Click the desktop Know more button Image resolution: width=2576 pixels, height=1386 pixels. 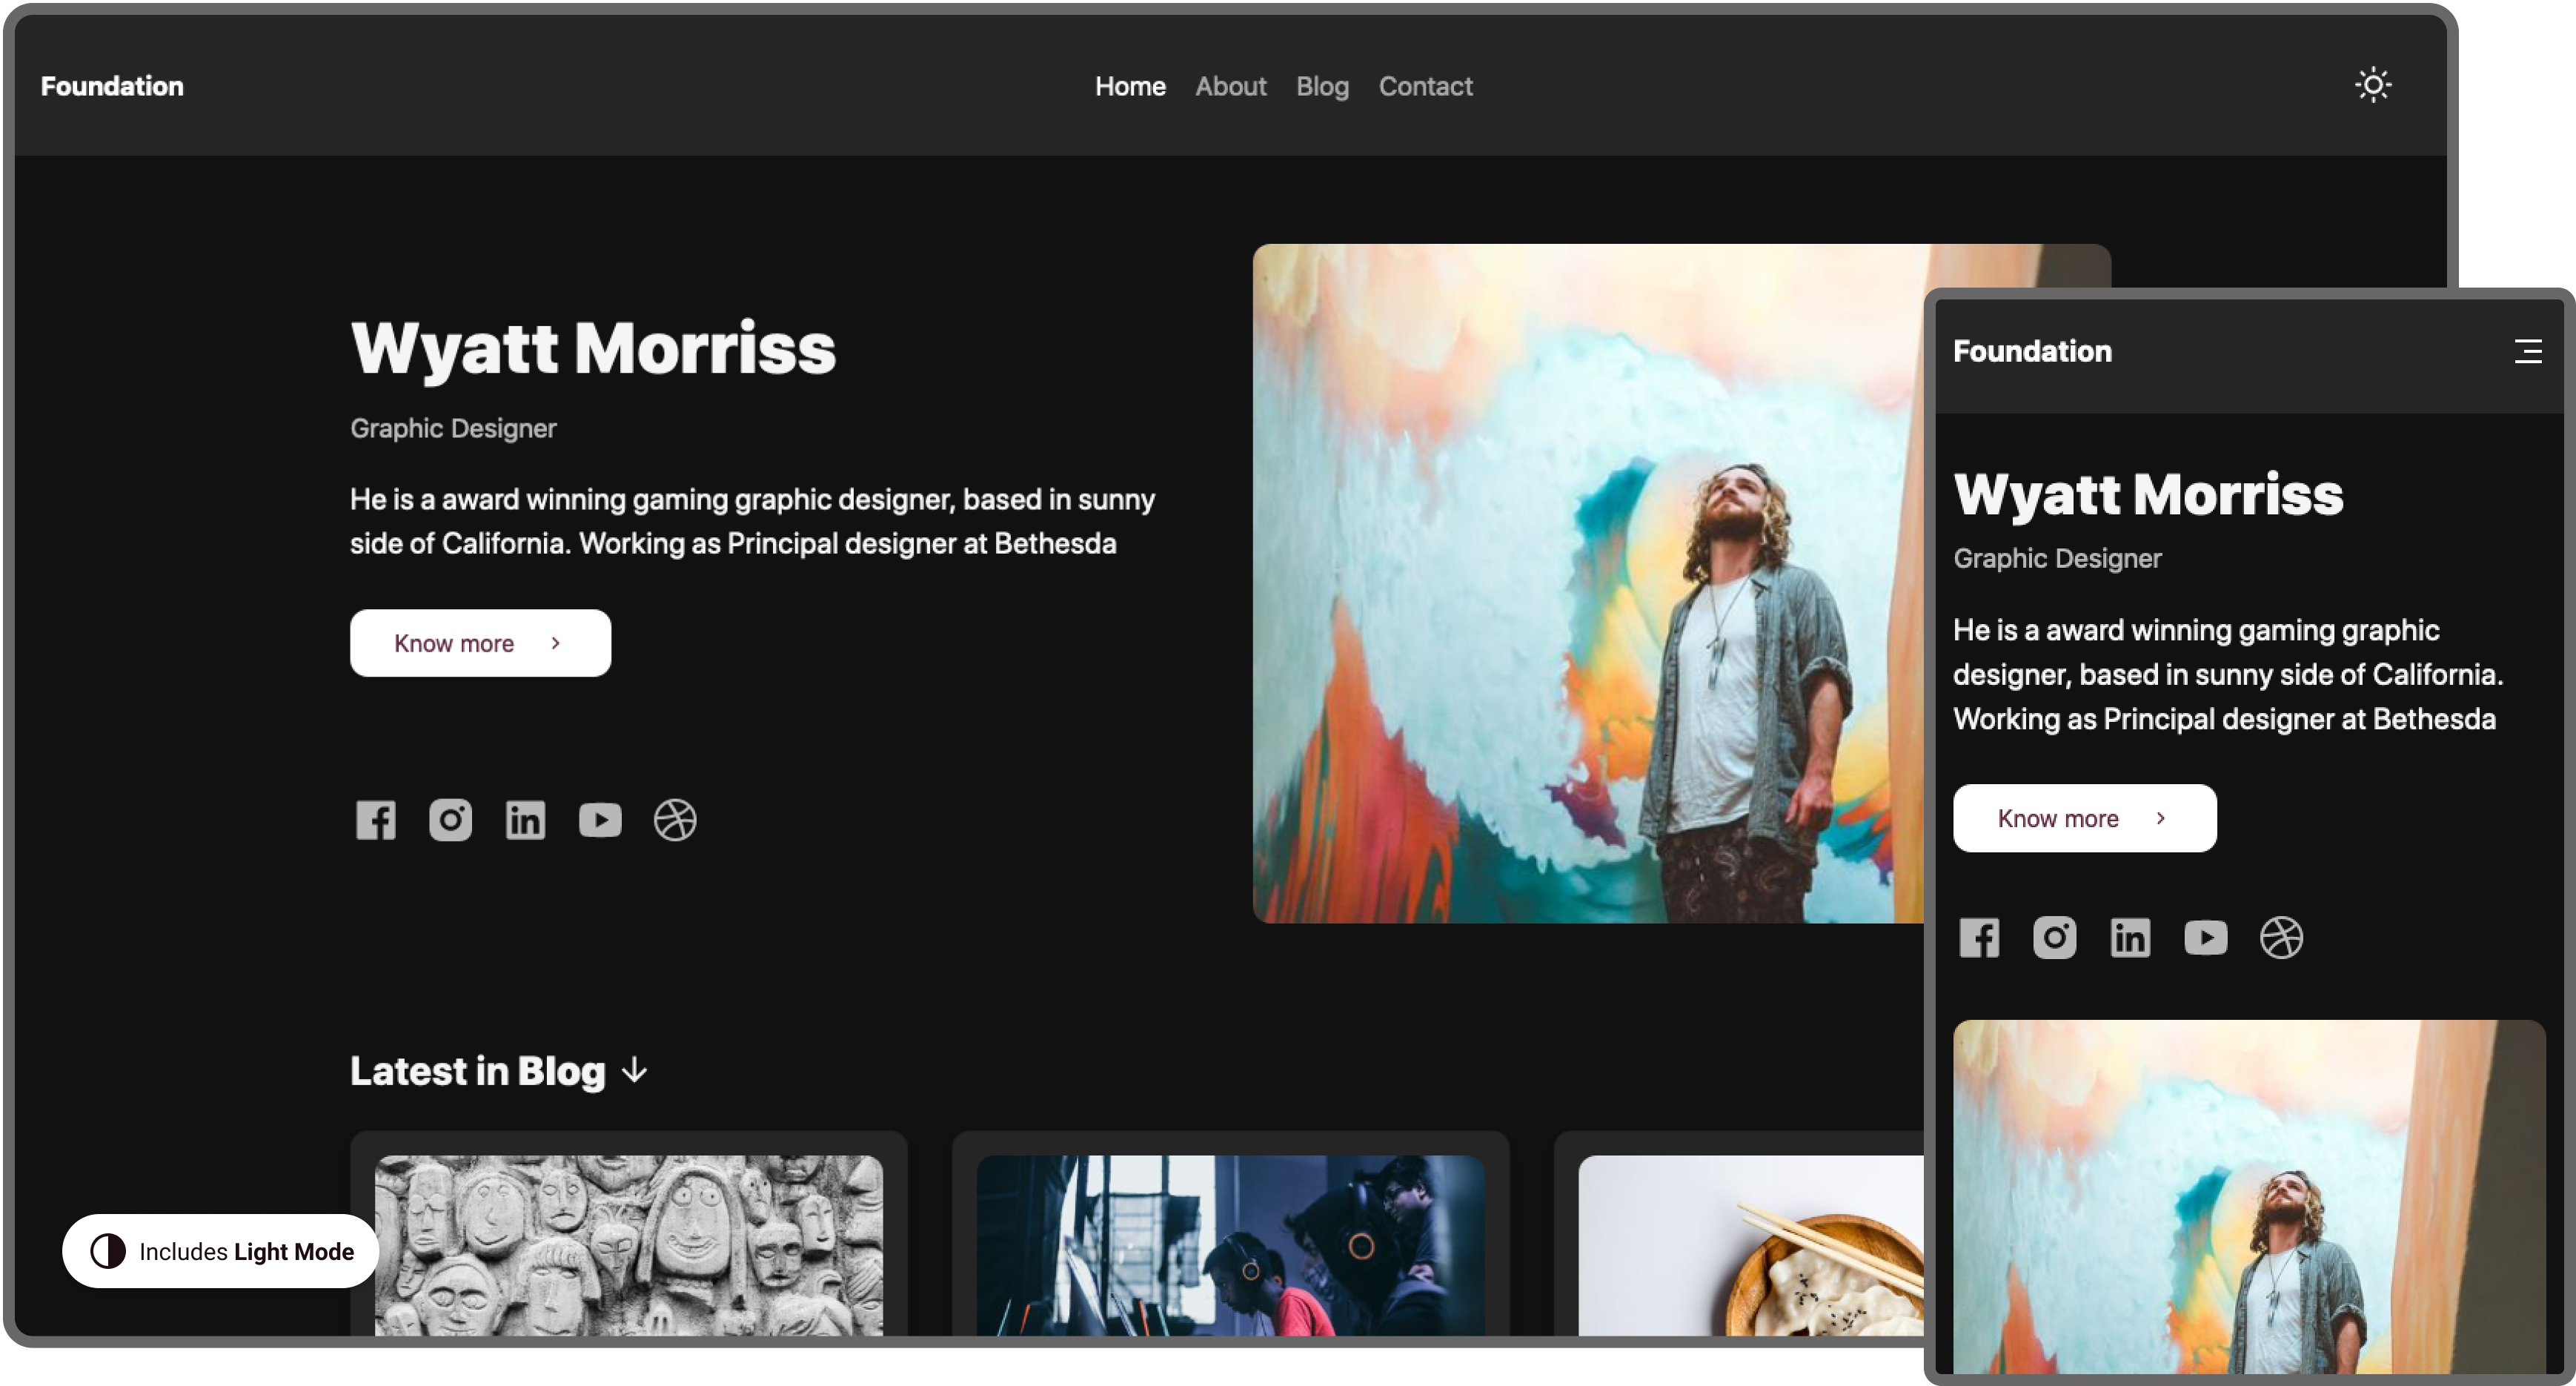point(480,643)
